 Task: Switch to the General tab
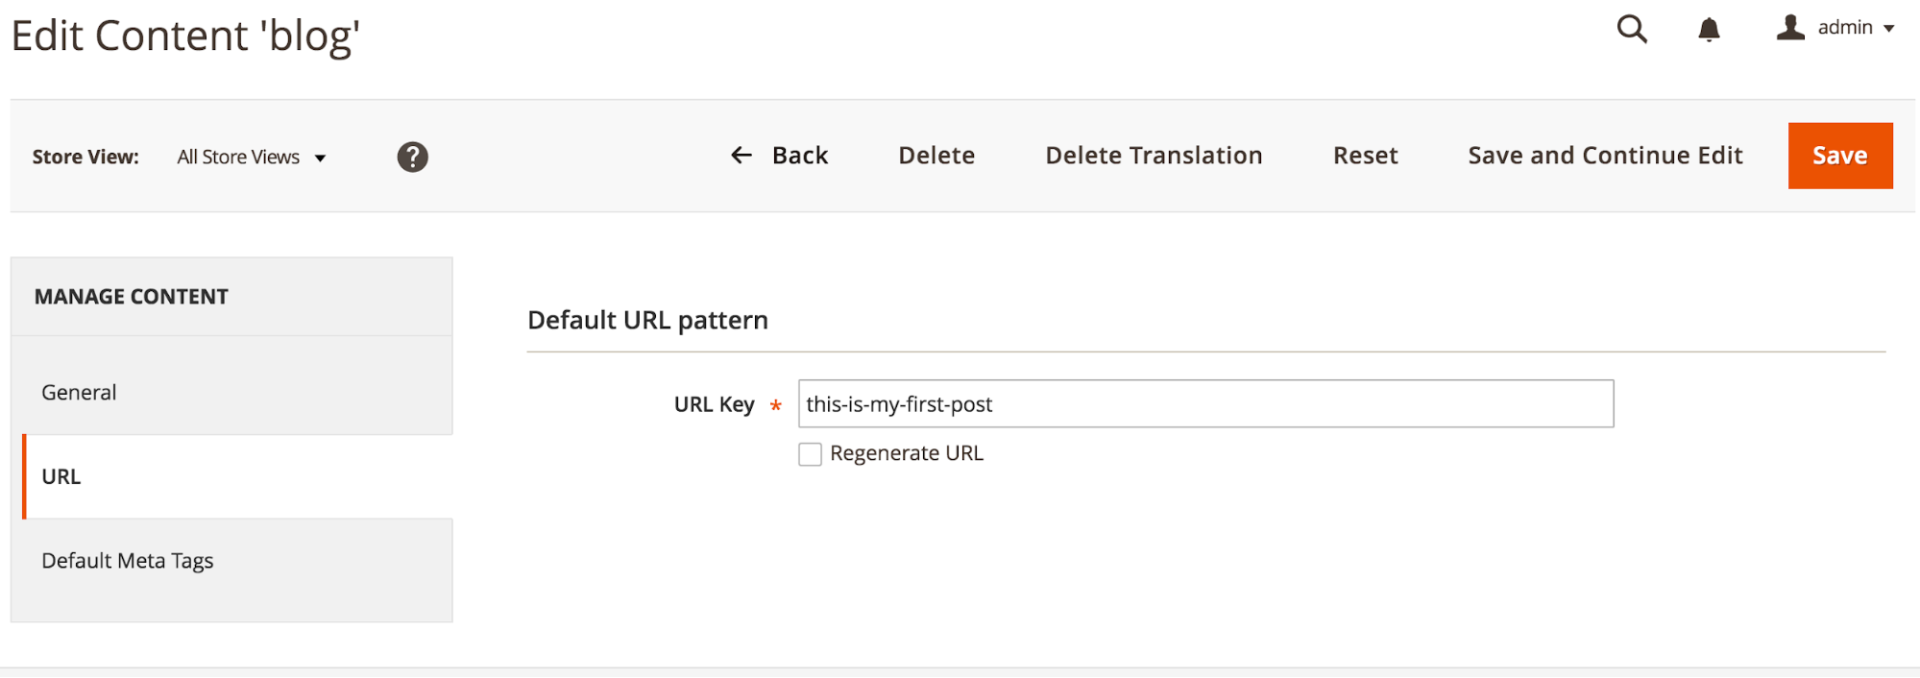[x=232, y=392]
